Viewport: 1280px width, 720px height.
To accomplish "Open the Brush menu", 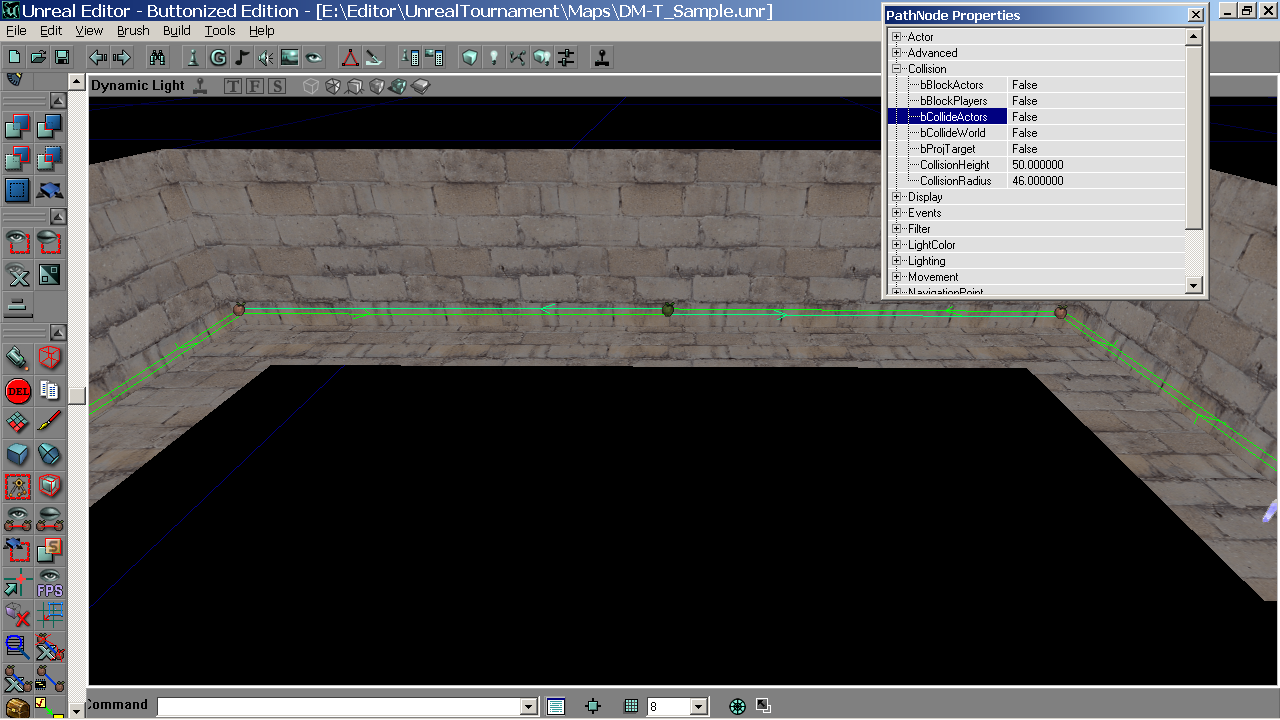I will pos(133,31).
